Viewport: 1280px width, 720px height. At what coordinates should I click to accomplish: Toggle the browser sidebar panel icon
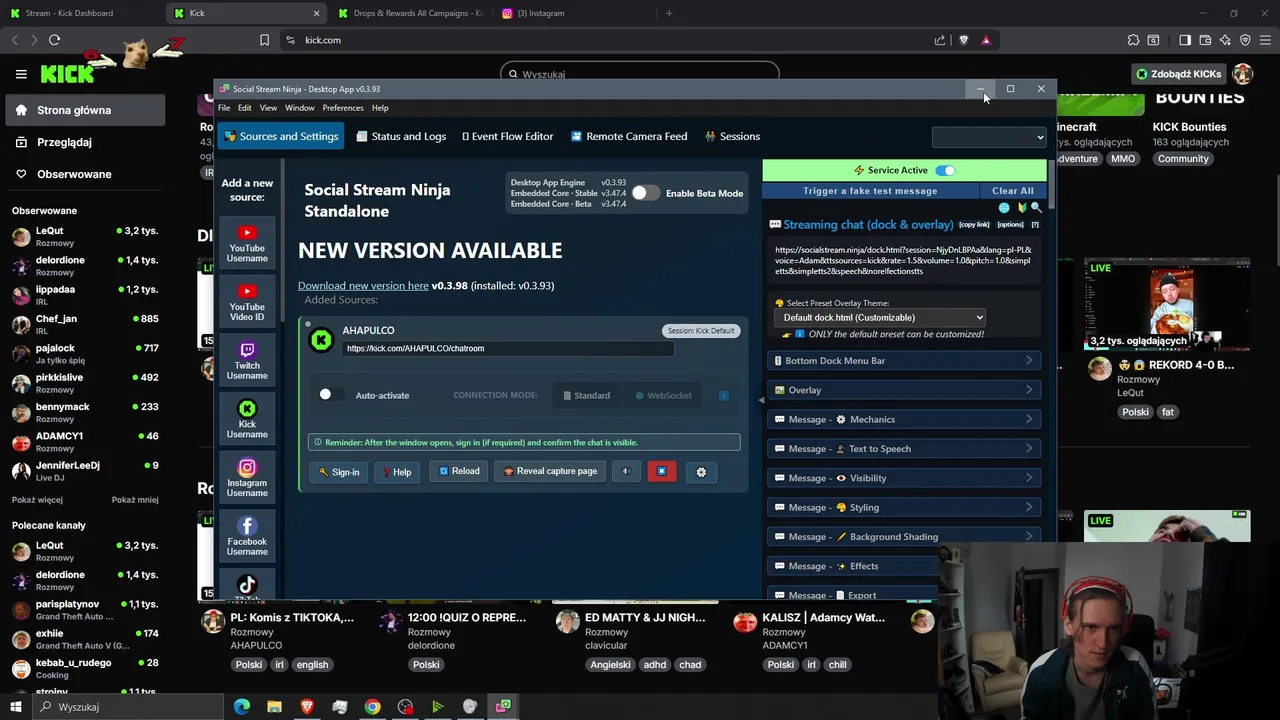(1185, 40)
